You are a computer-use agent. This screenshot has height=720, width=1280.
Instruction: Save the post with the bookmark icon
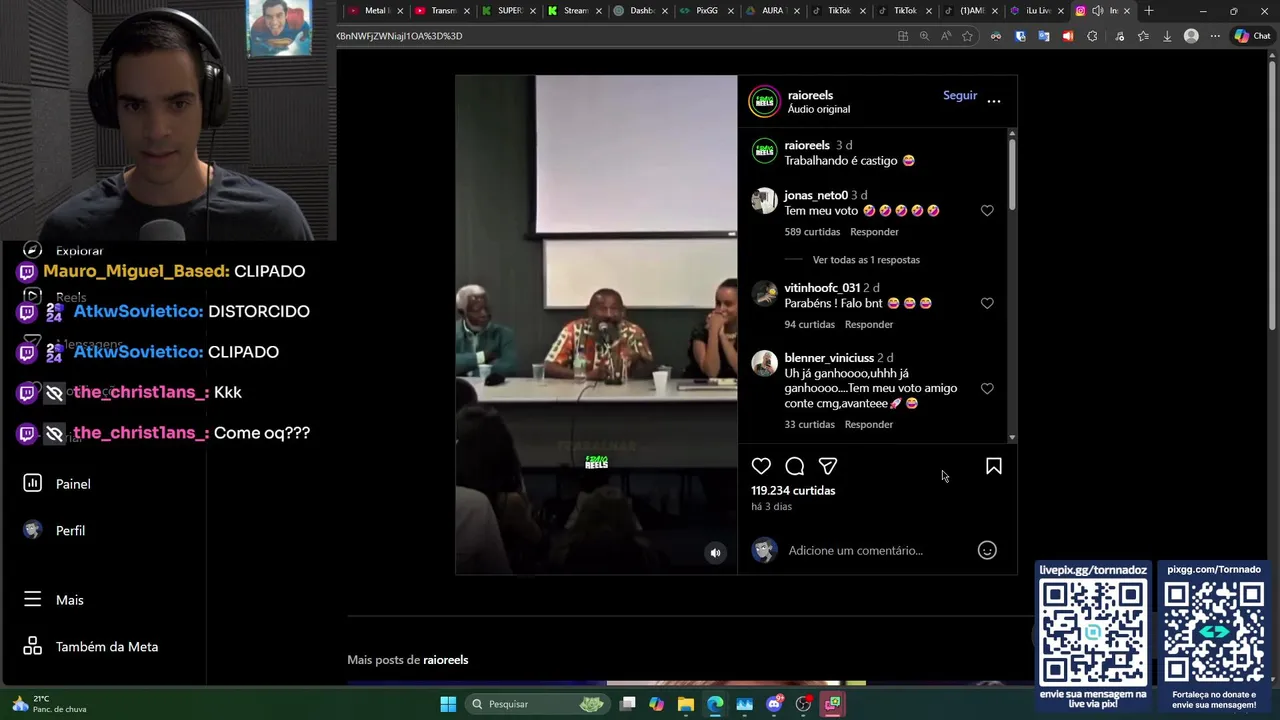(994, 466)
